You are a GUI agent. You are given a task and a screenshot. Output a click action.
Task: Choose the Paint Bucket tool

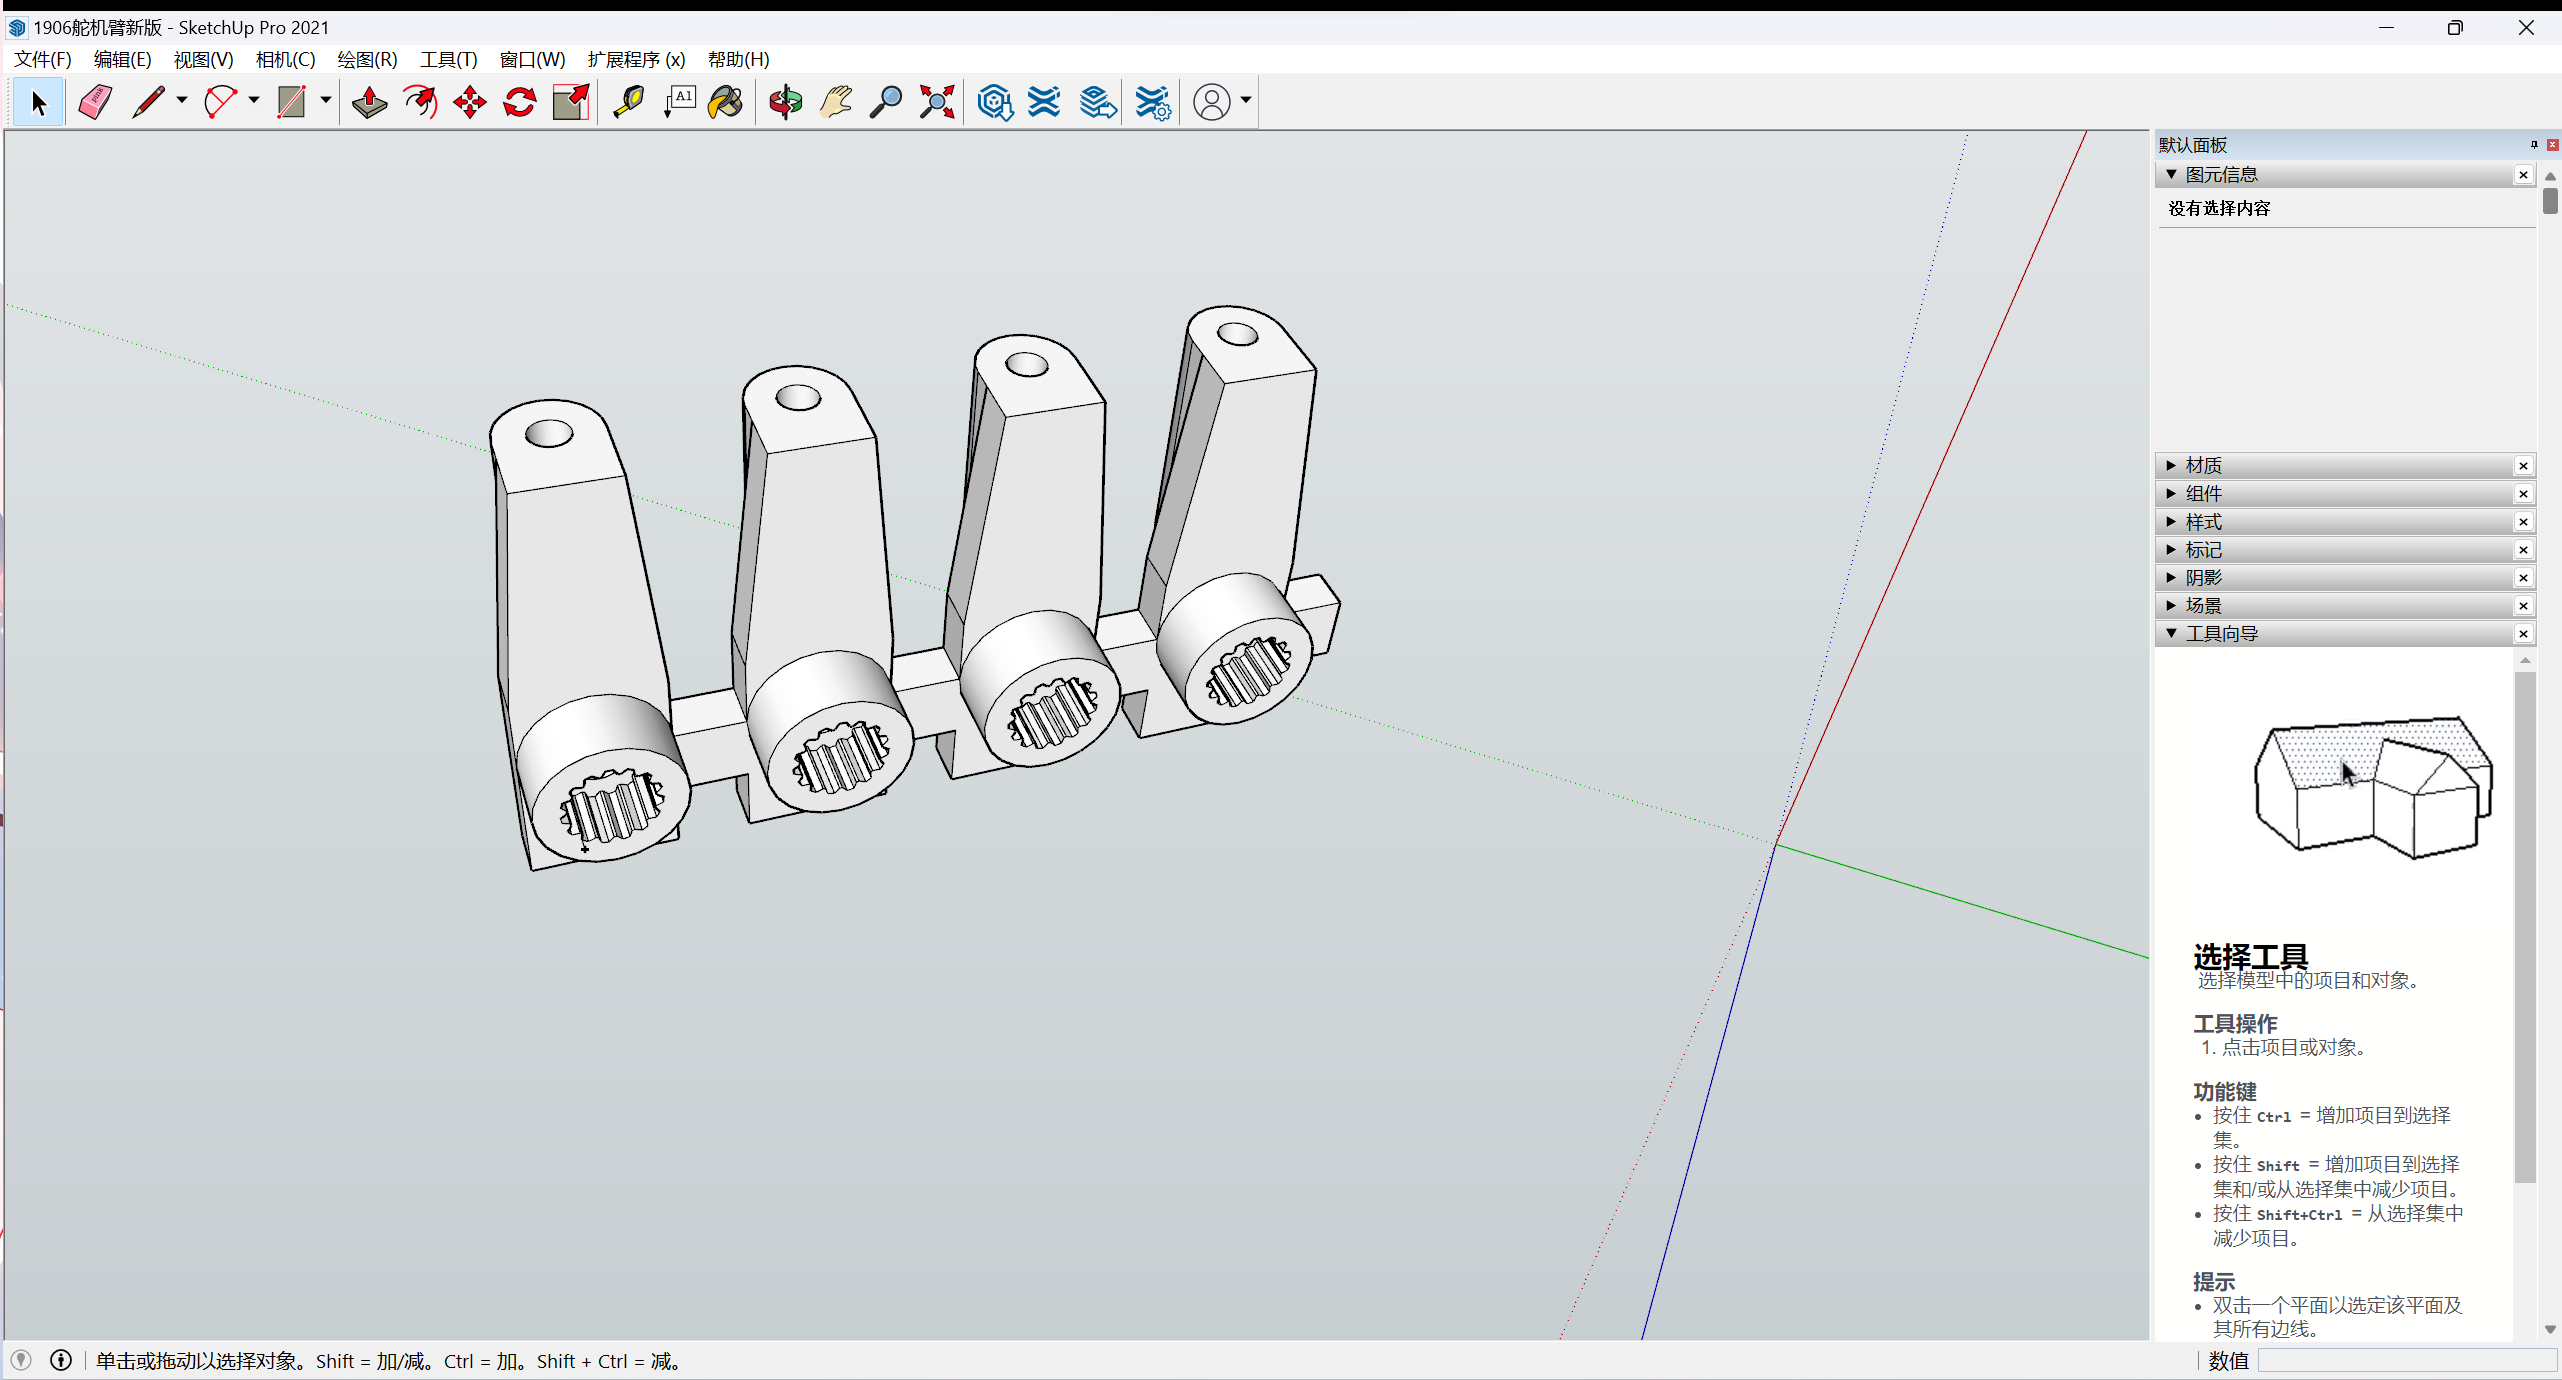point(726,102)
